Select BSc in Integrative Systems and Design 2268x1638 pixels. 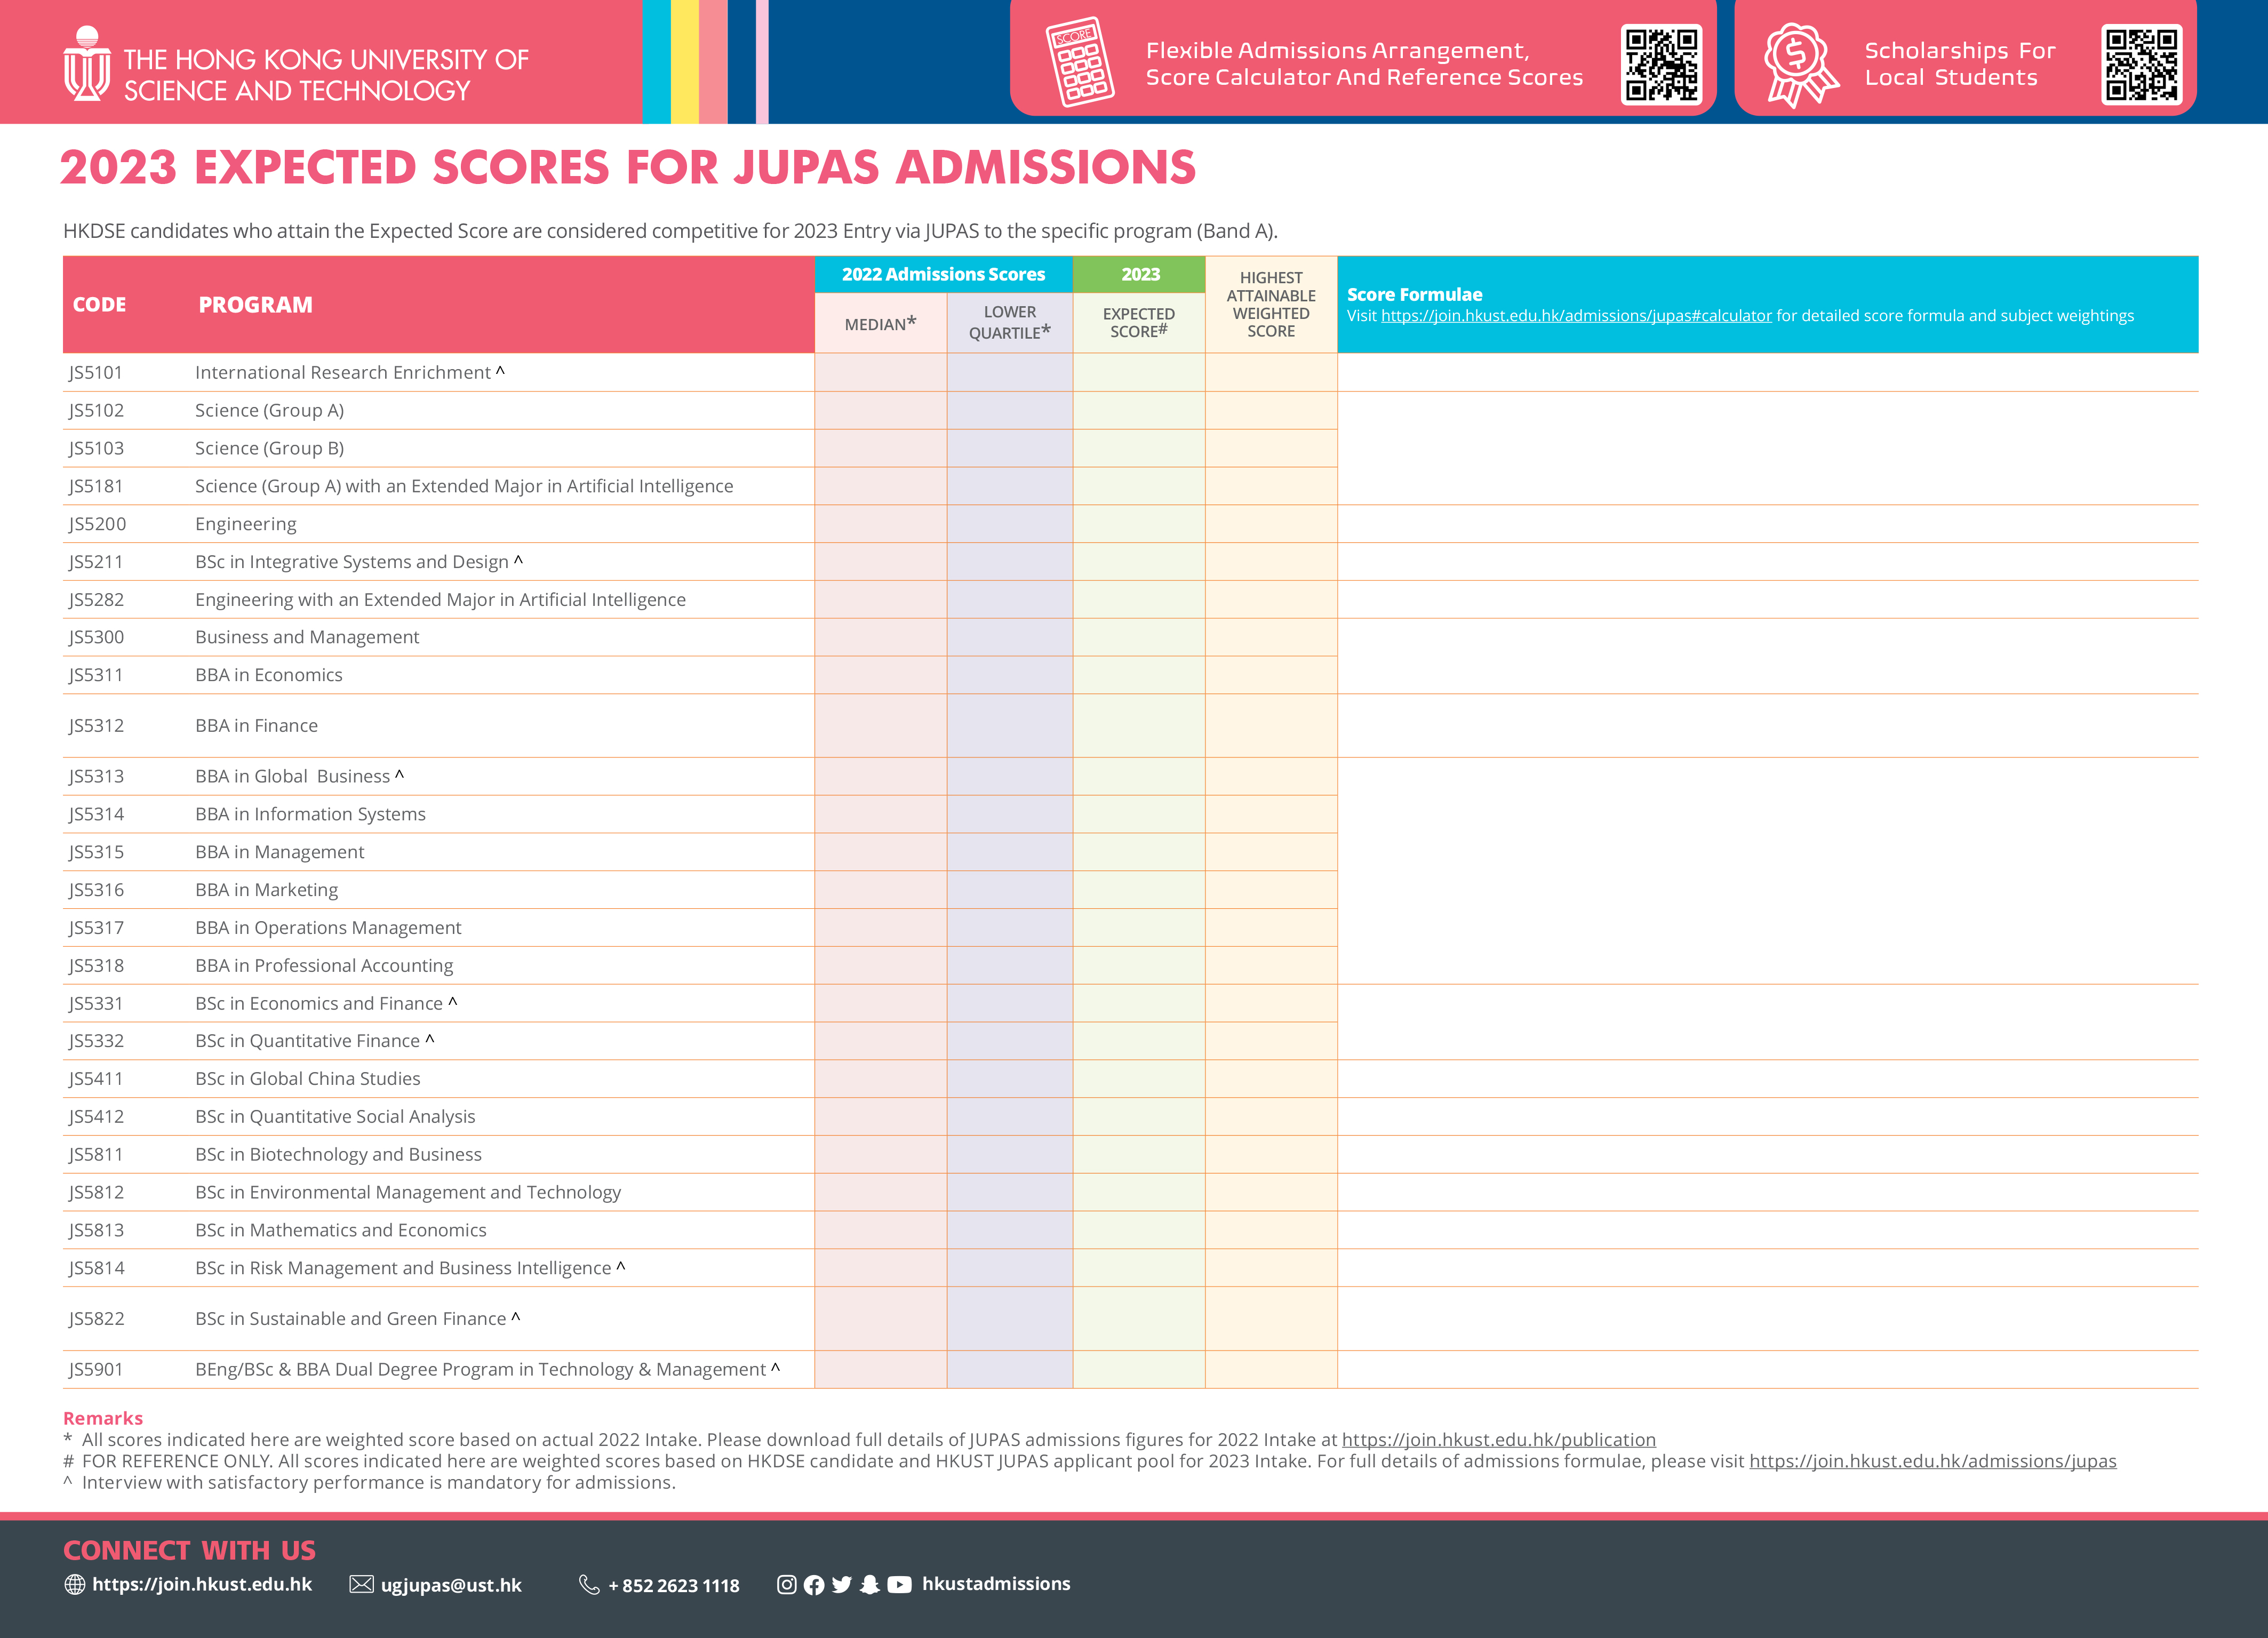(x=1130, y=562)
